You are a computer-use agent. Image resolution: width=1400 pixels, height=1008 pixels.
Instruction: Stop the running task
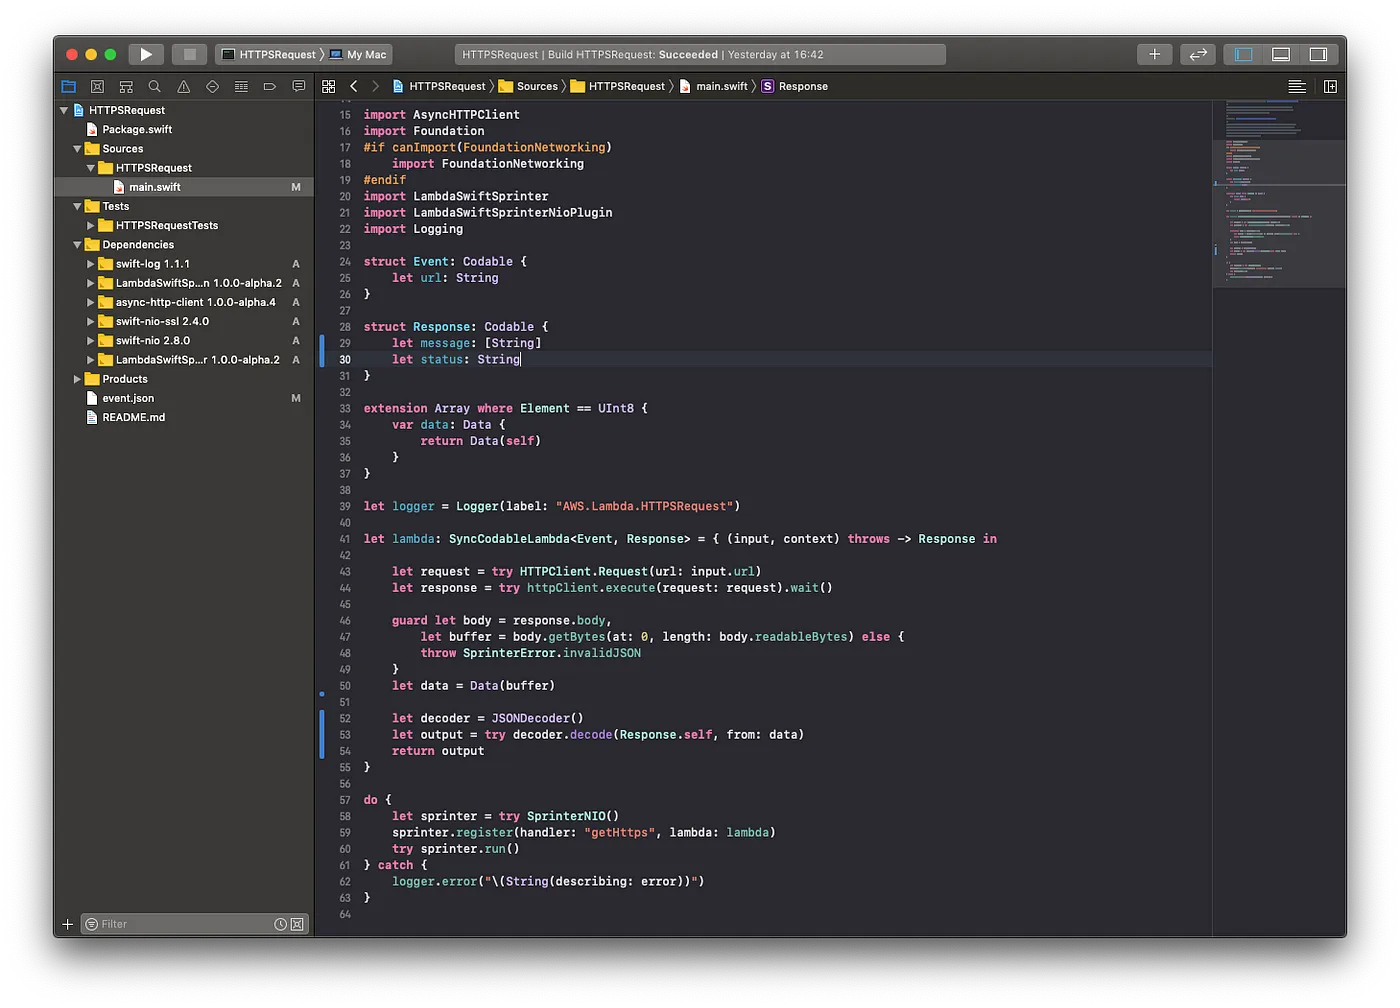[x=189, y=54]
